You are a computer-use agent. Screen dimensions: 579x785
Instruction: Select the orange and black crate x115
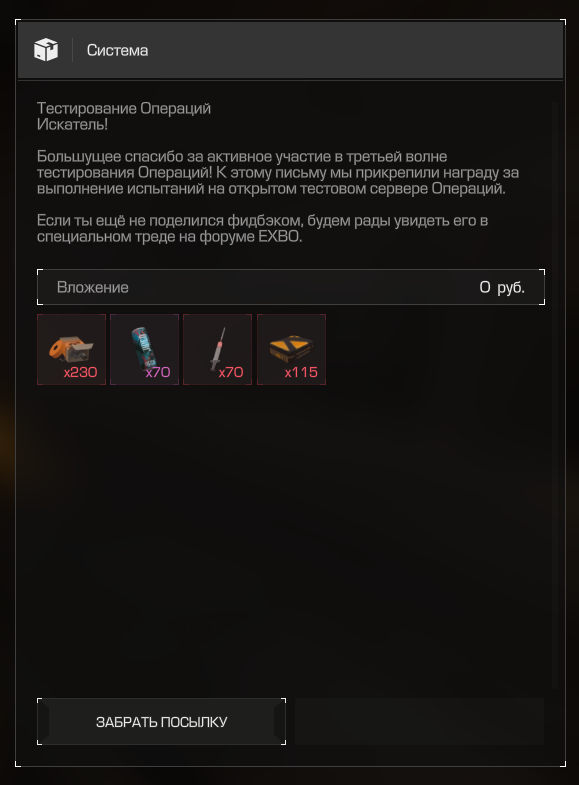pos(291,349)
